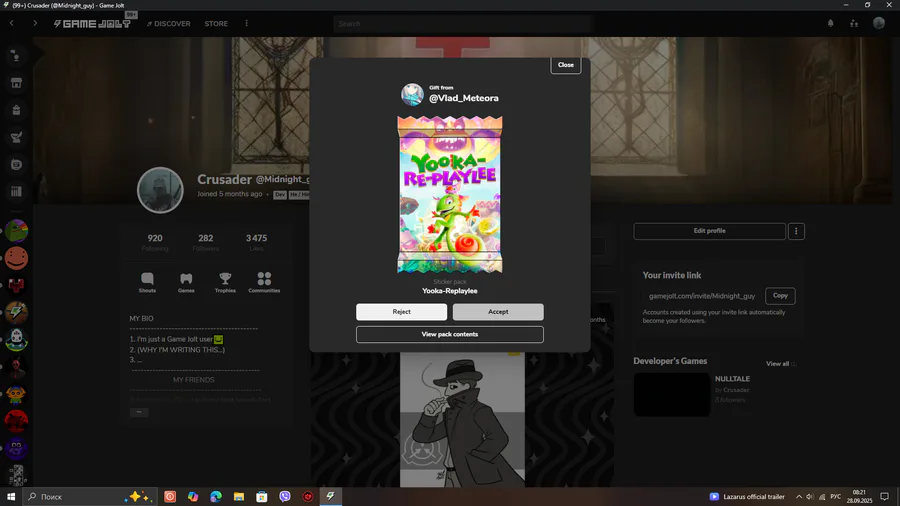This screenshot has width=900, height=506.
Task: Copy the invite link
Action: tap(780, 295)
